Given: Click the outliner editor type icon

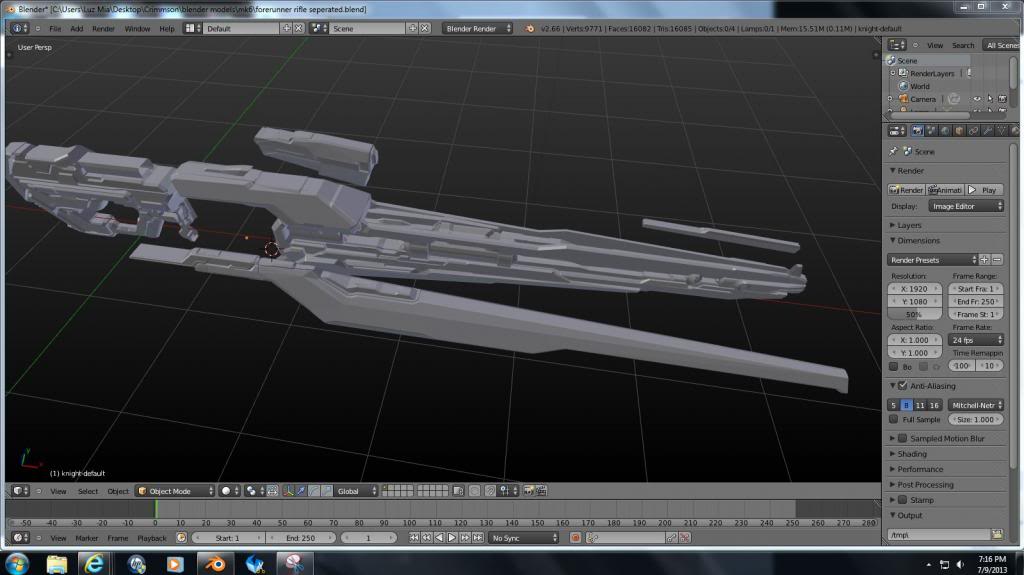Looking at the screenshot, I should [x=896, y=45].
